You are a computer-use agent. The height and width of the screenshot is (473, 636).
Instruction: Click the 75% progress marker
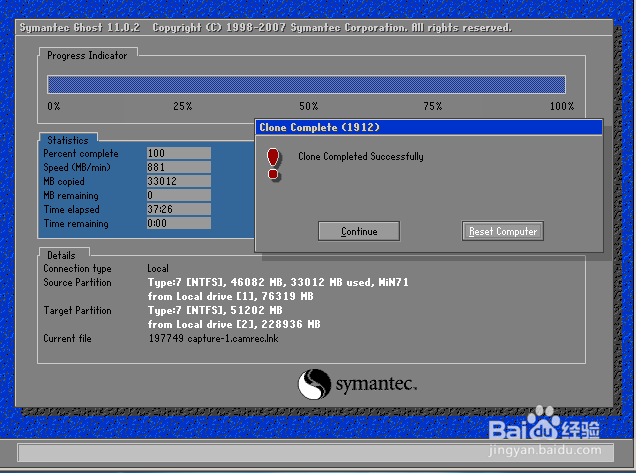432,106
